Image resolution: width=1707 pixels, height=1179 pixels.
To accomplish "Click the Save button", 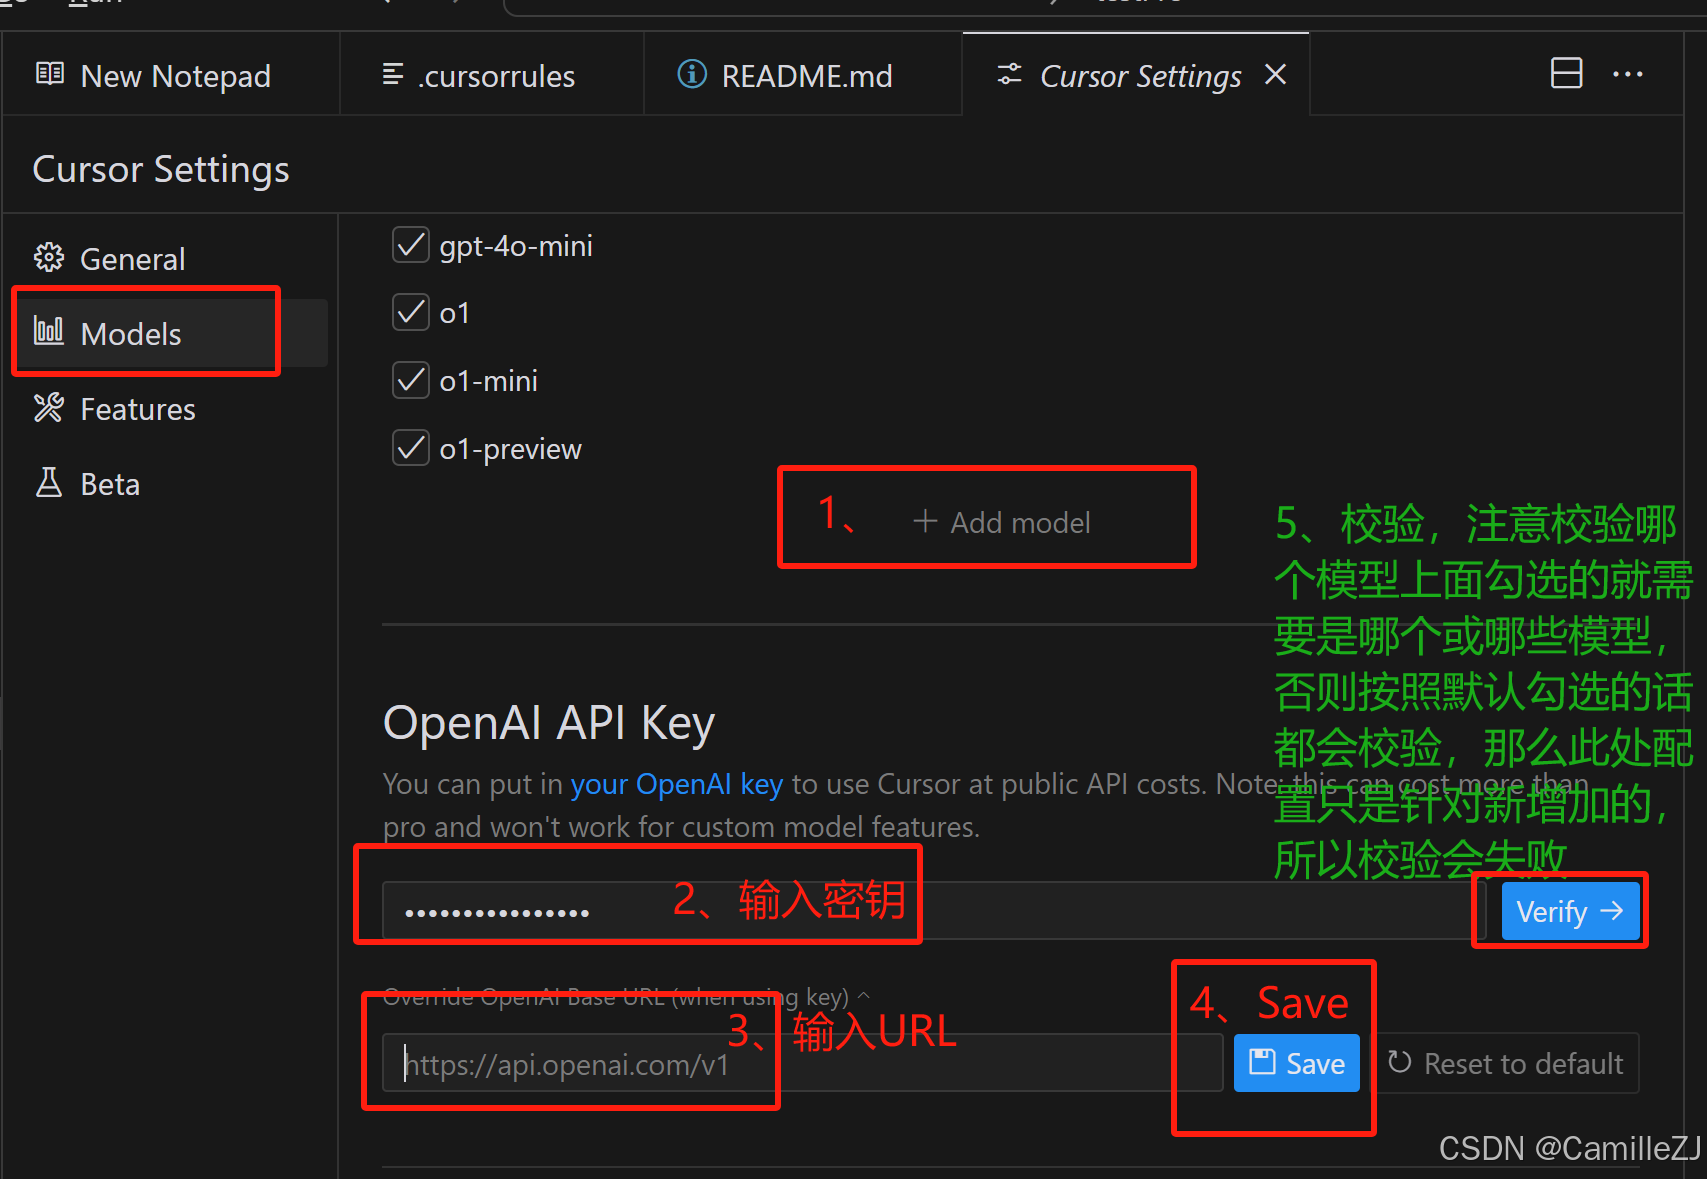I will (x=1297, y=1063).
